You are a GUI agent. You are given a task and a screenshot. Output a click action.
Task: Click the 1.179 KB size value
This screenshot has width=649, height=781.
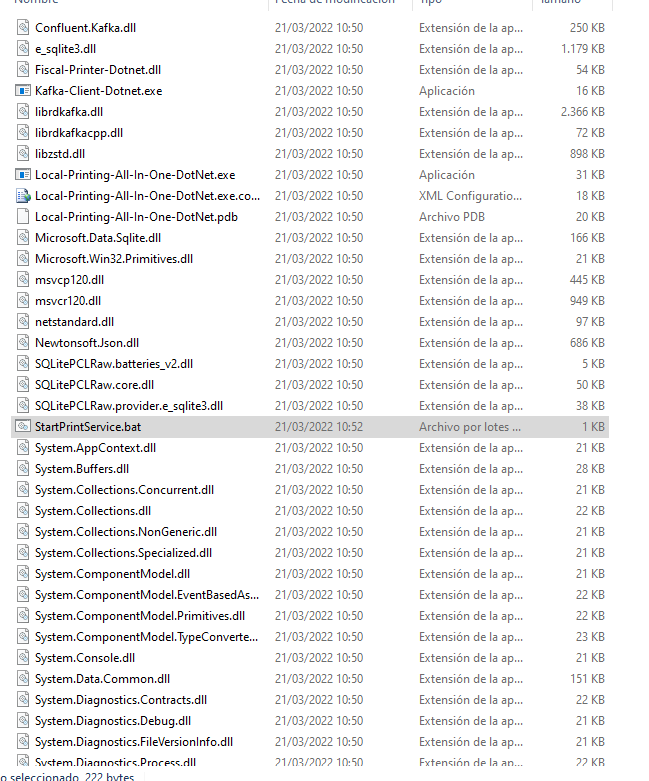coord(583,49)
